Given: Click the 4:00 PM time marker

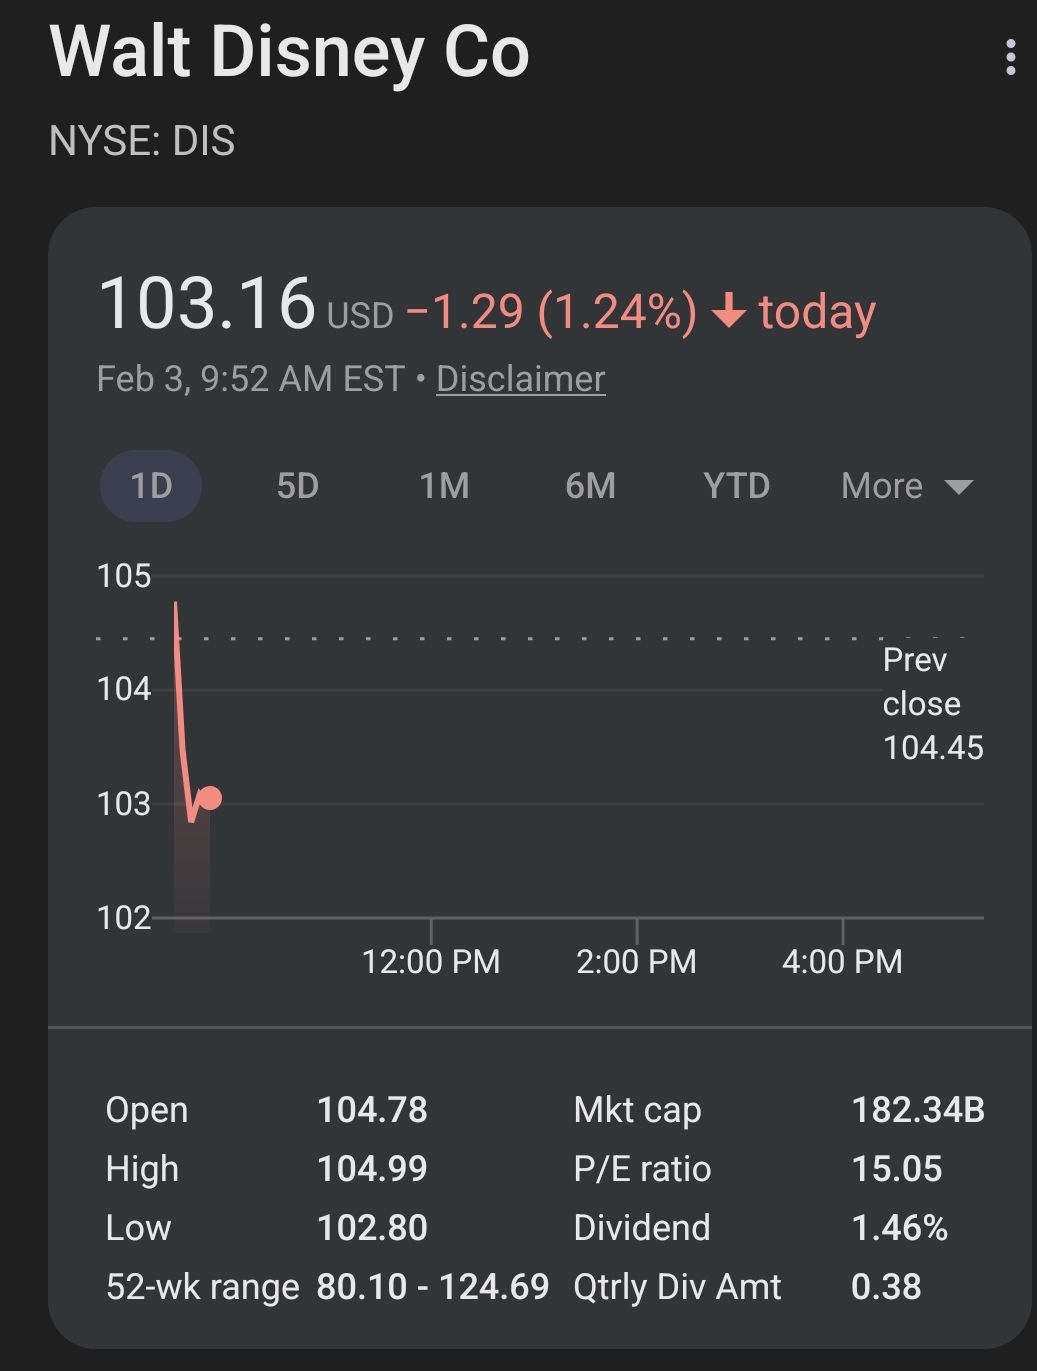Looking at the screenshot, I should pyautogui.click(x=842, y=961).
